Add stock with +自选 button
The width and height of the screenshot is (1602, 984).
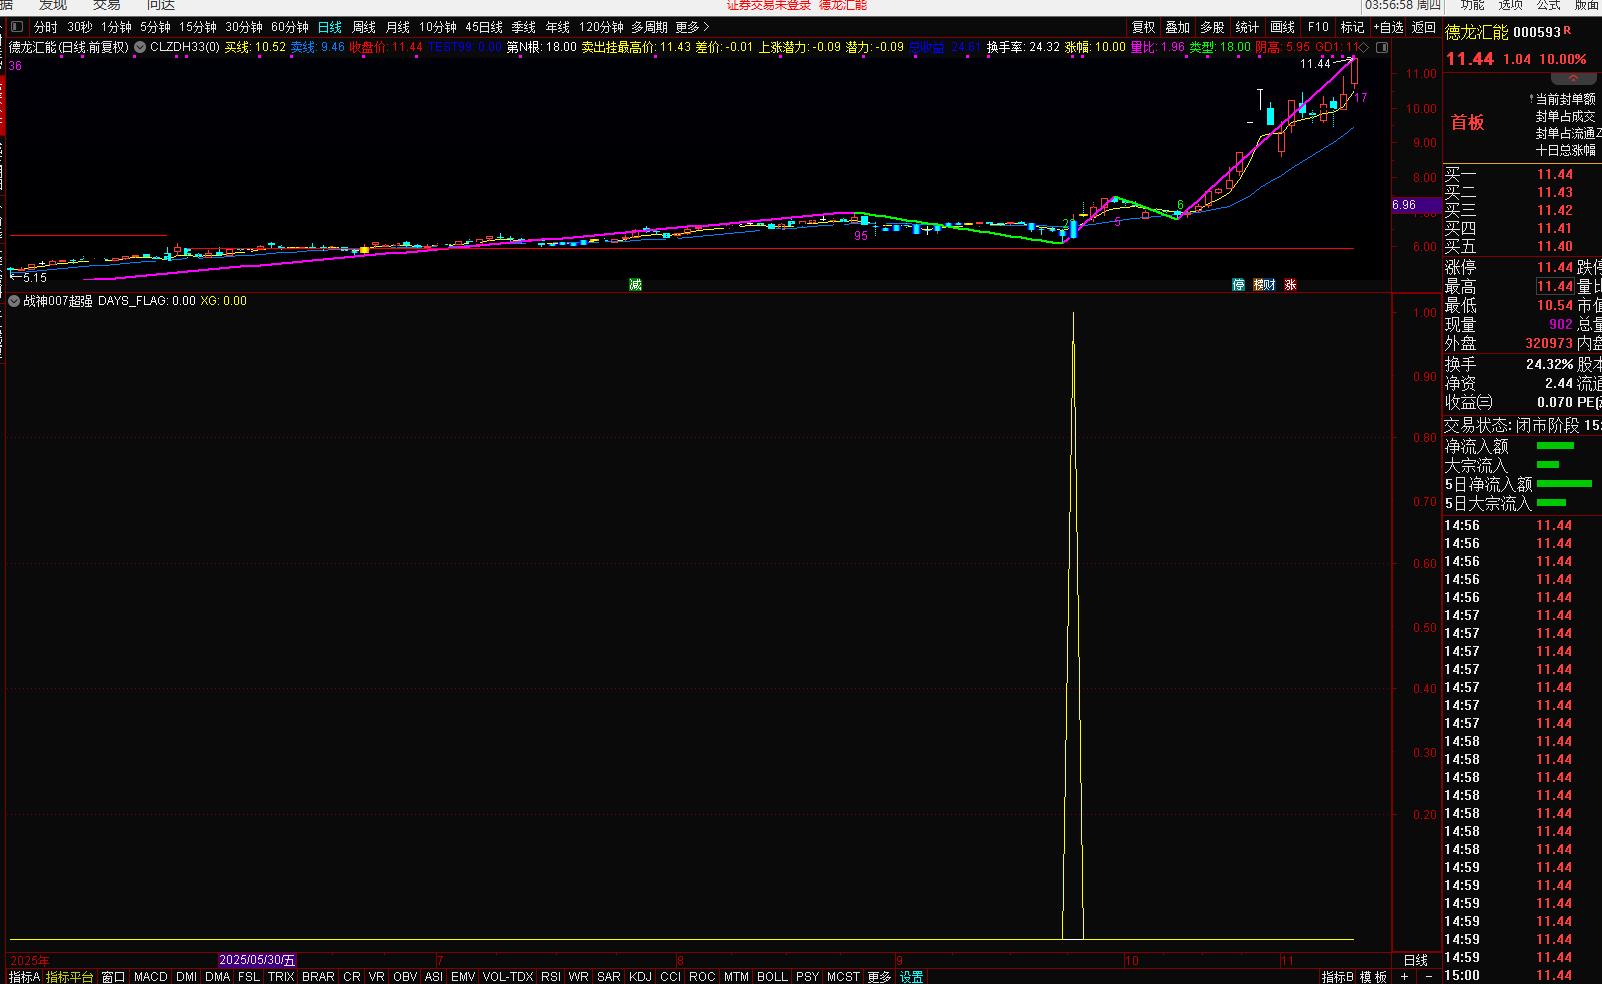point(1388,27)
